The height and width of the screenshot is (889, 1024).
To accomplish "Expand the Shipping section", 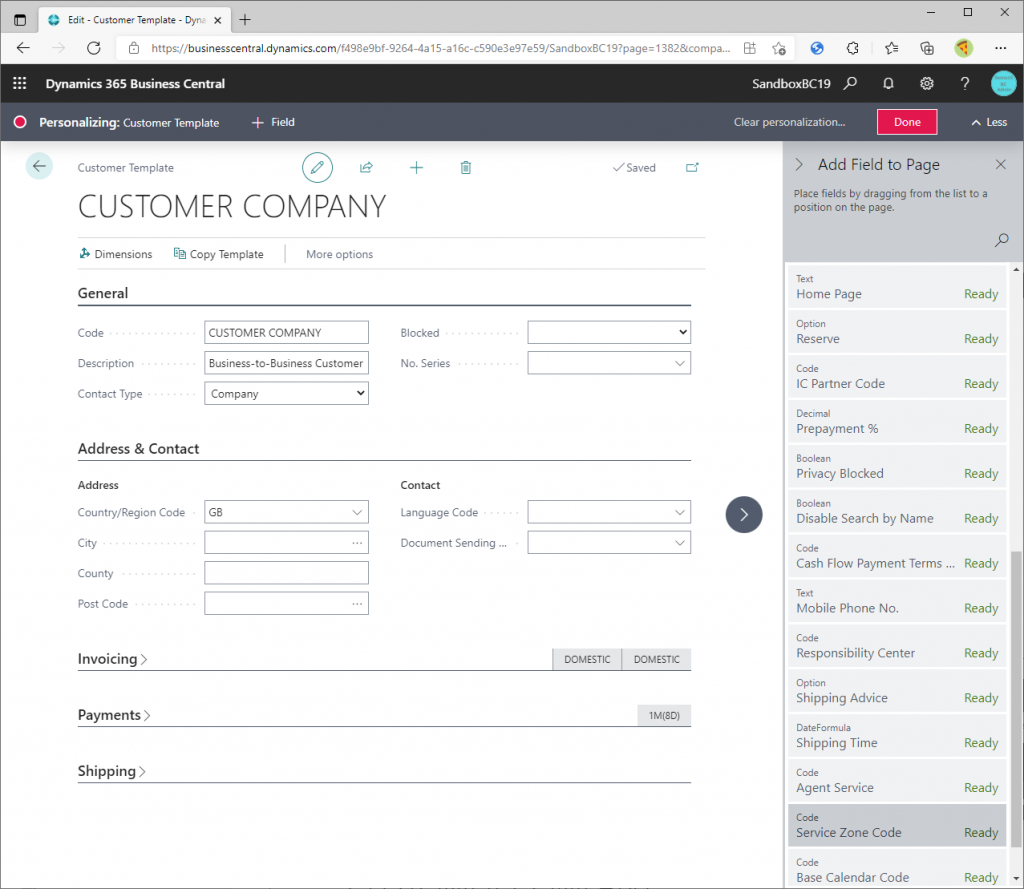I will (x=112, y=771).
